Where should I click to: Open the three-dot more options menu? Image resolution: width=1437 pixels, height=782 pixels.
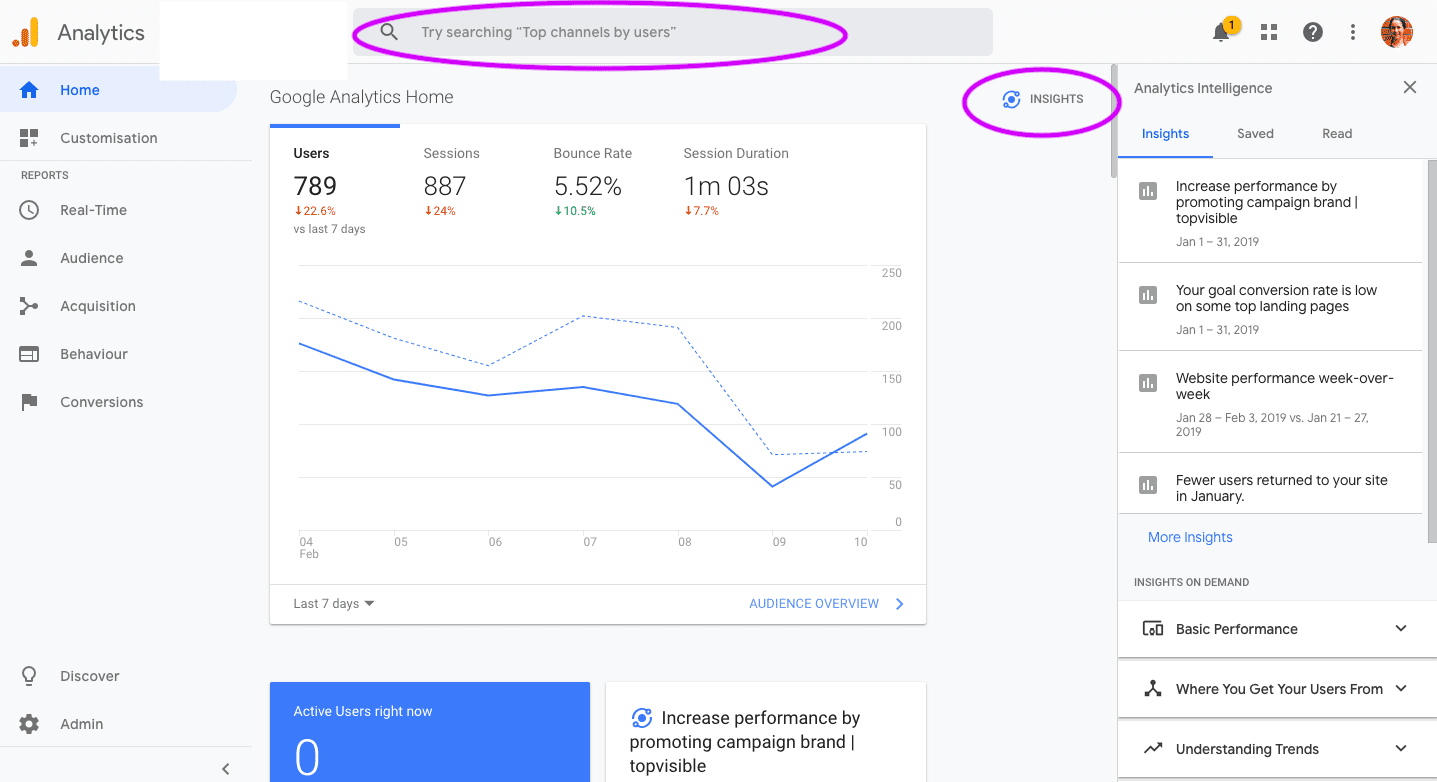click(x=1353, y=32)
